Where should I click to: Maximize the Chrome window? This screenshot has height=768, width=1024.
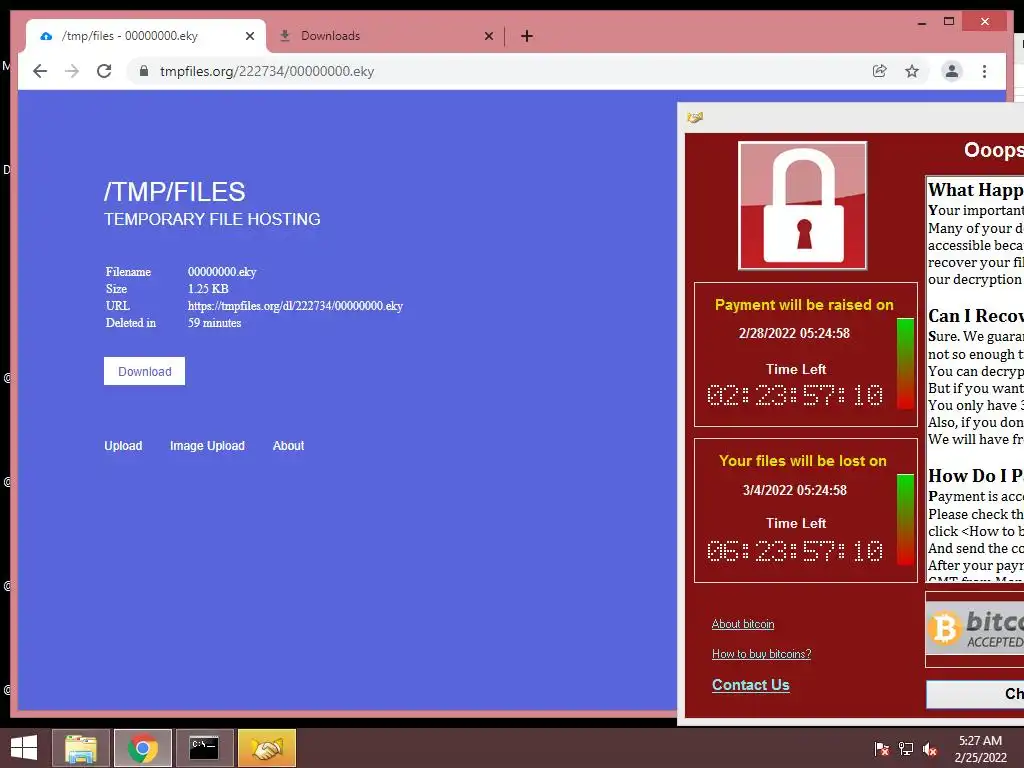pyautogui.click(x=949, y=22)
